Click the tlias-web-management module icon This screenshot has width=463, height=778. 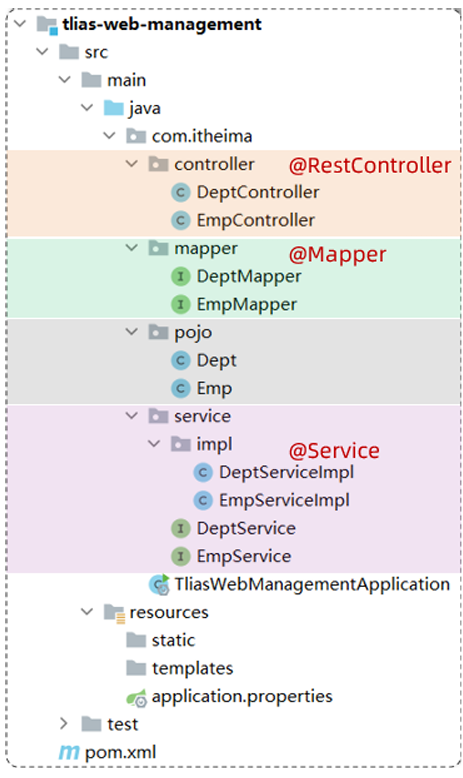pos(47,25)
